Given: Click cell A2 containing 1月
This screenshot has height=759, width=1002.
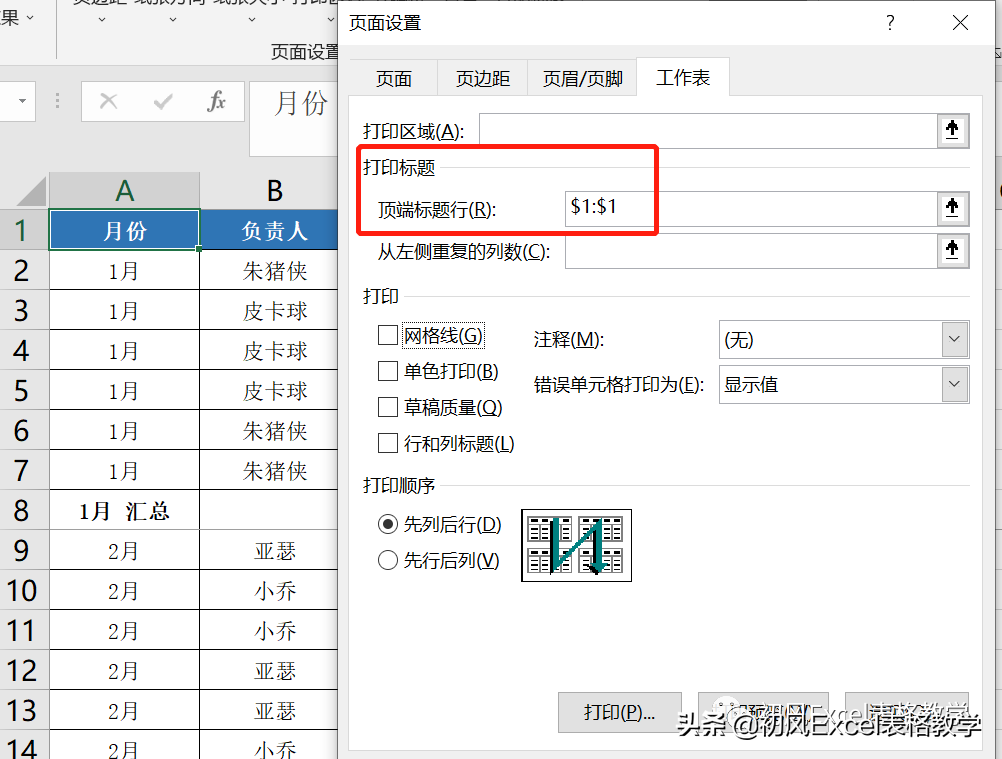Looking at the screenshot, I should point(125,270).
